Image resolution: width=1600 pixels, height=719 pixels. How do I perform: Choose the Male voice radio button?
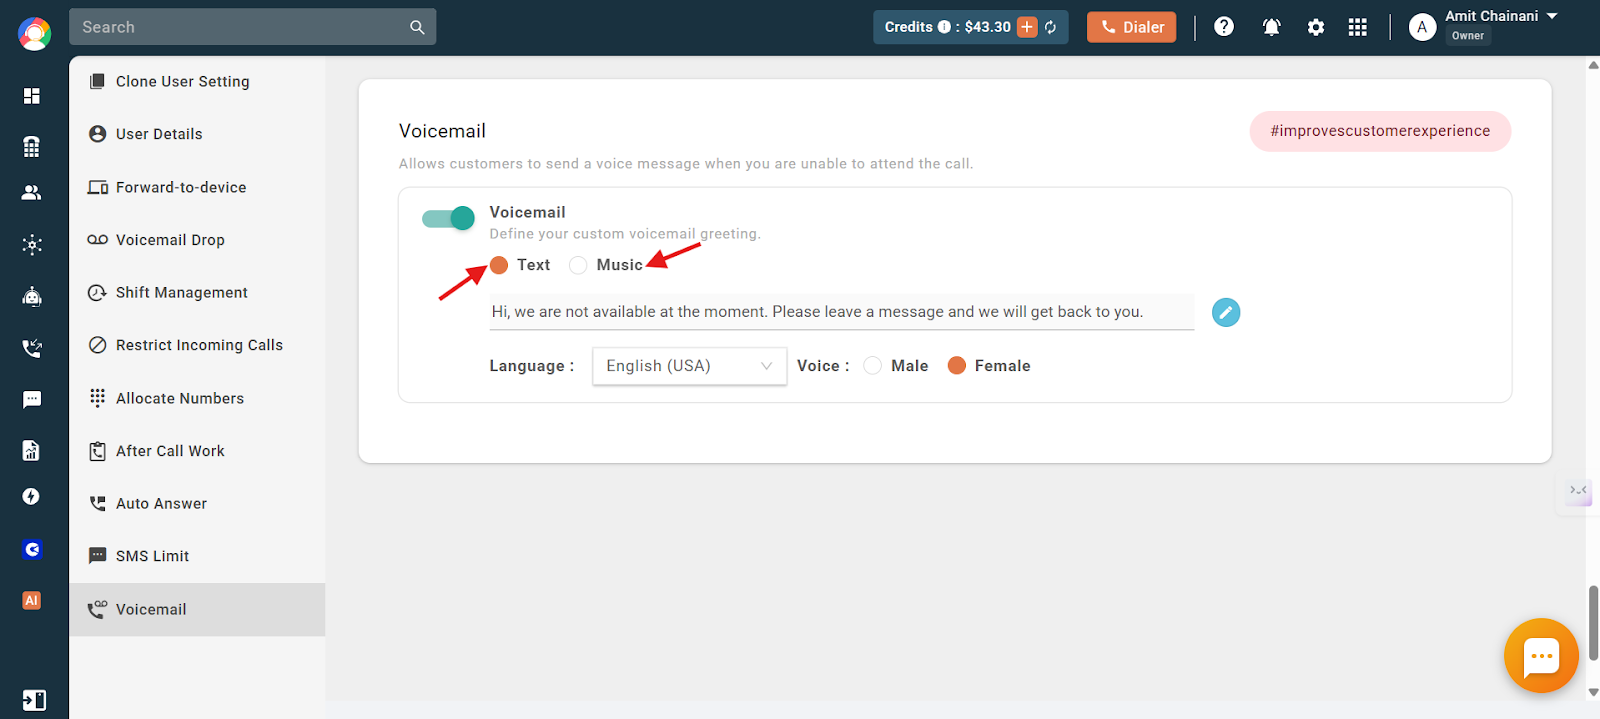(873, 366)
